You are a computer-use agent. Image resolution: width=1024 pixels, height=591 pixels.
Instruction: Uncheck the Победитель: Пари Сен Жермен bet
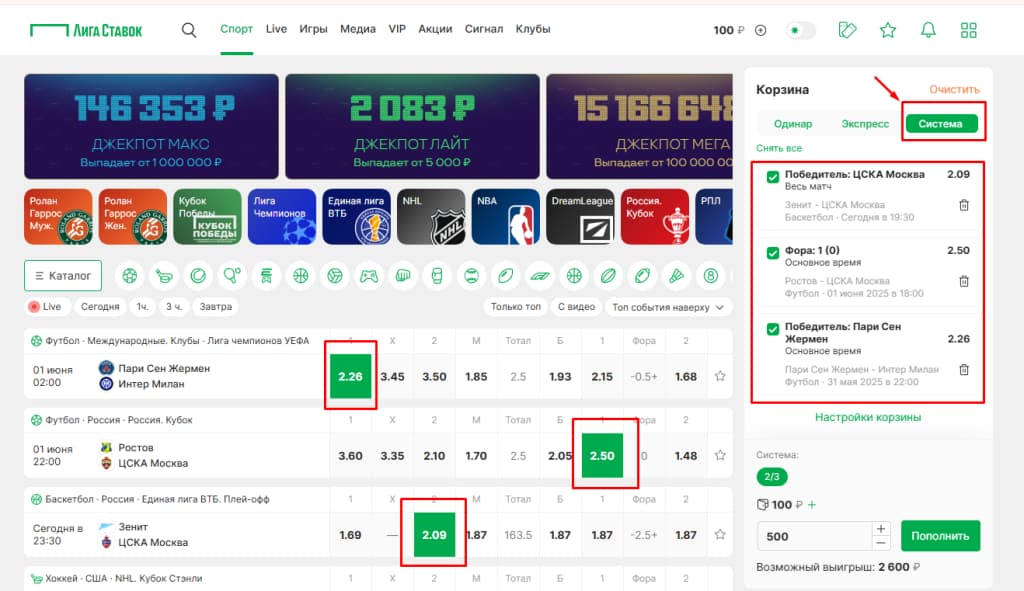pyautogui.click(x=773, y=329)
